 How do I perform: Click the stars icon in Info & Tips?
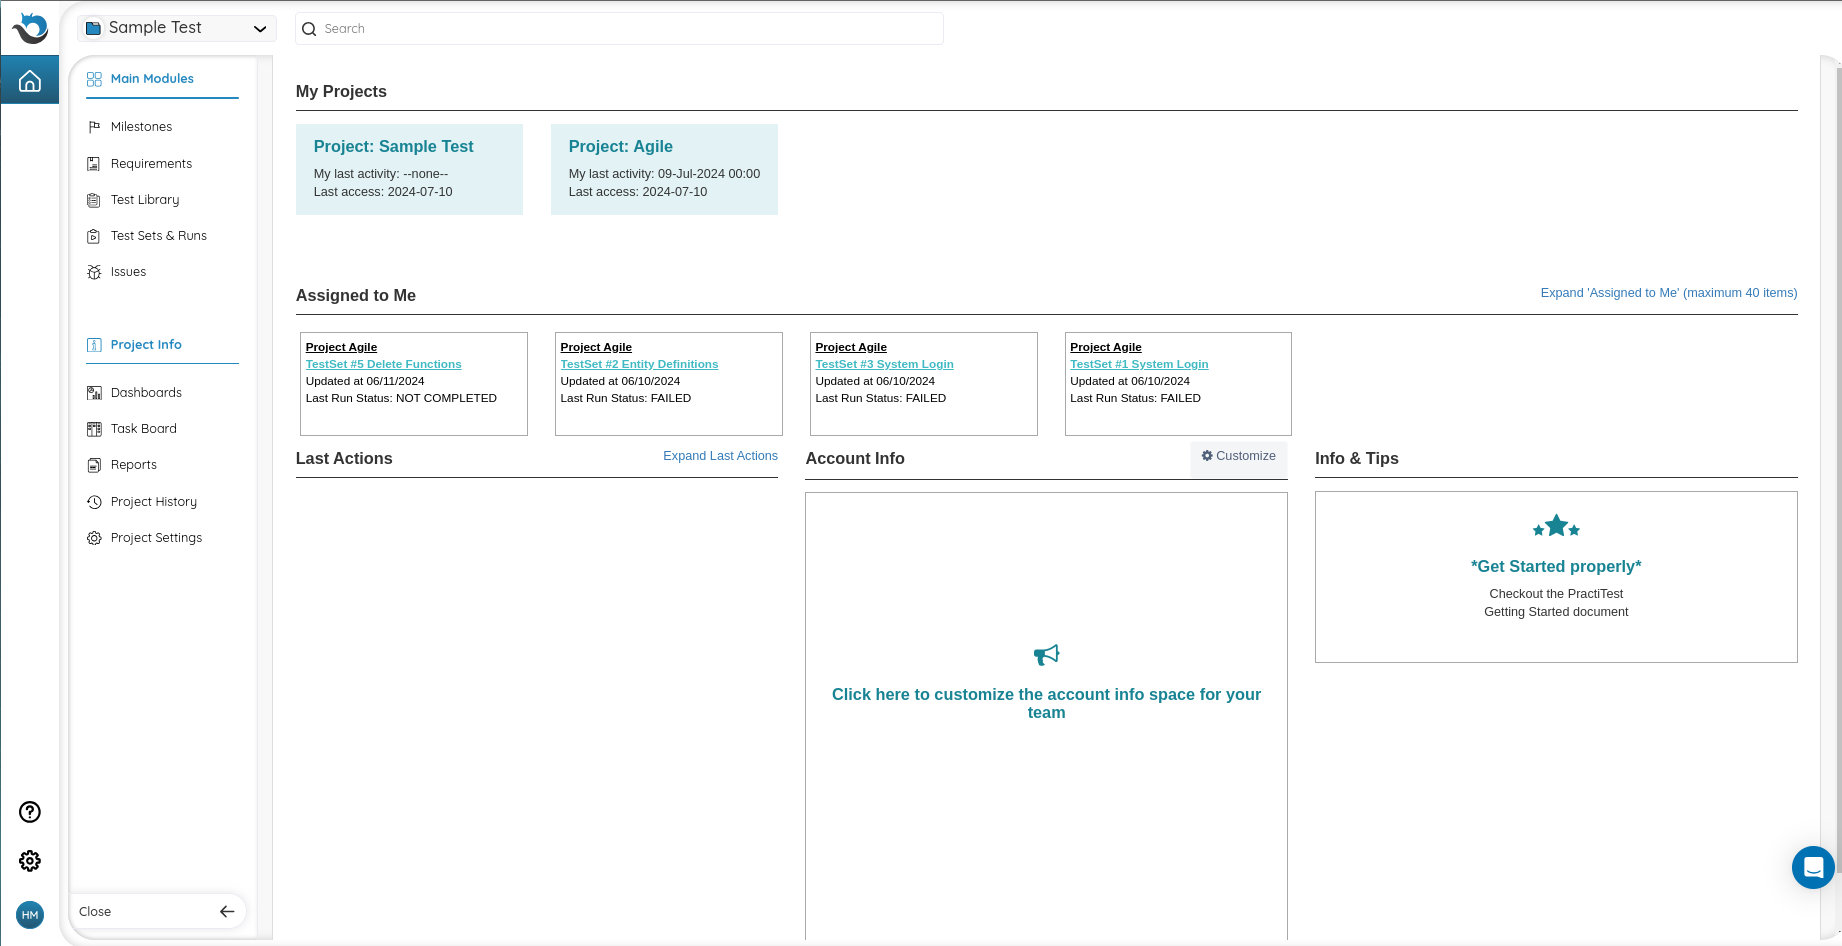(1556, 526)
